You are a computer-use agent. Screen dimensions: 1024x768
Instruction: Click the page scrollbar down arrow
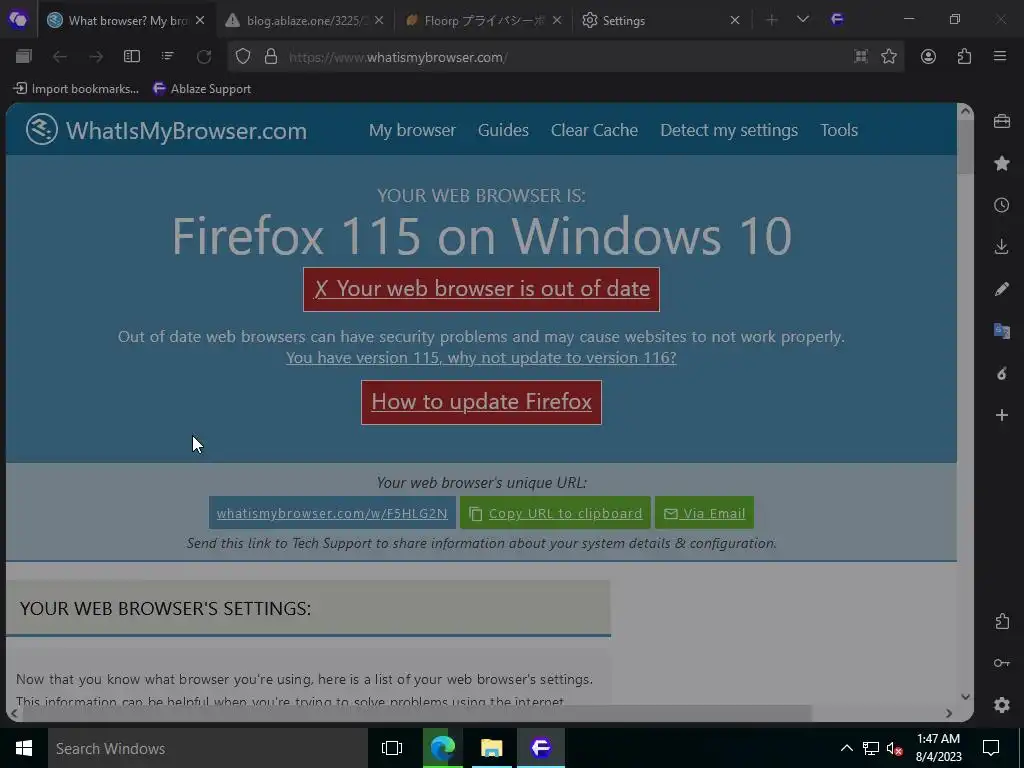tap(965, 697)
